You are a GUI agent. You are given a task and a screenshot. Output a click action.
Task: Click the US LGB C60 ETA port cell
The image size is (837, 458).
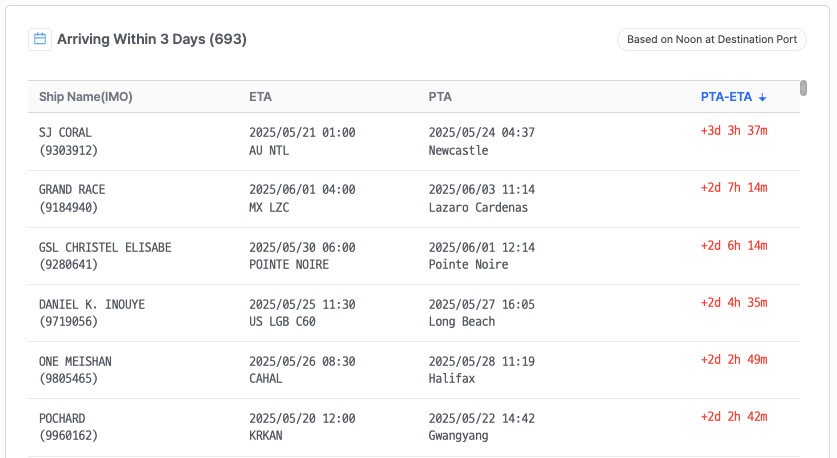click(x=282, y=321)
